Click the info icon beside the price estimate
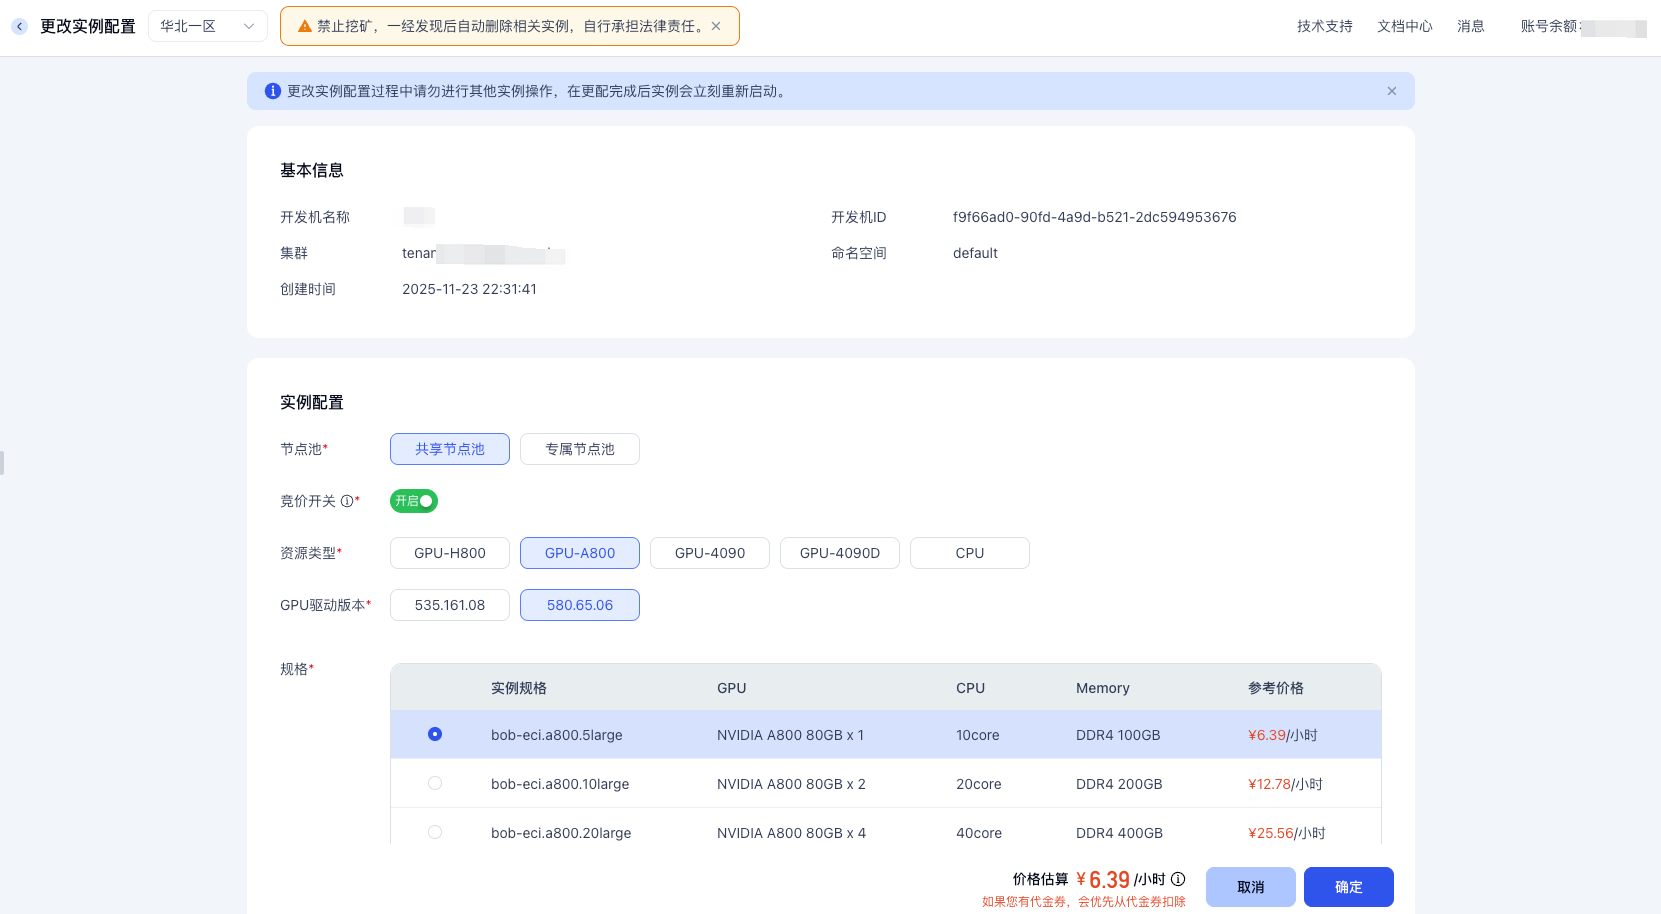The height and width of the screenshot is (914, 1661). pos(1178,879)
